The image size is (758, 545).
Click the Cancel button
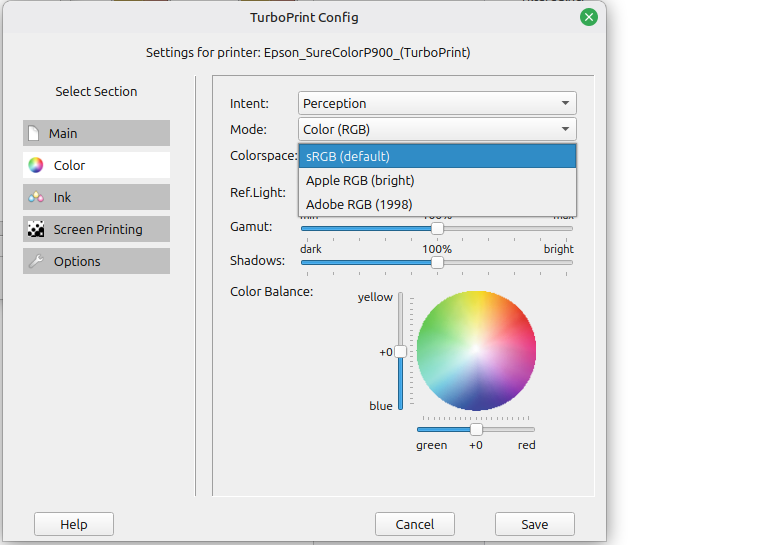pyautogui.click(x=415, y=524)
